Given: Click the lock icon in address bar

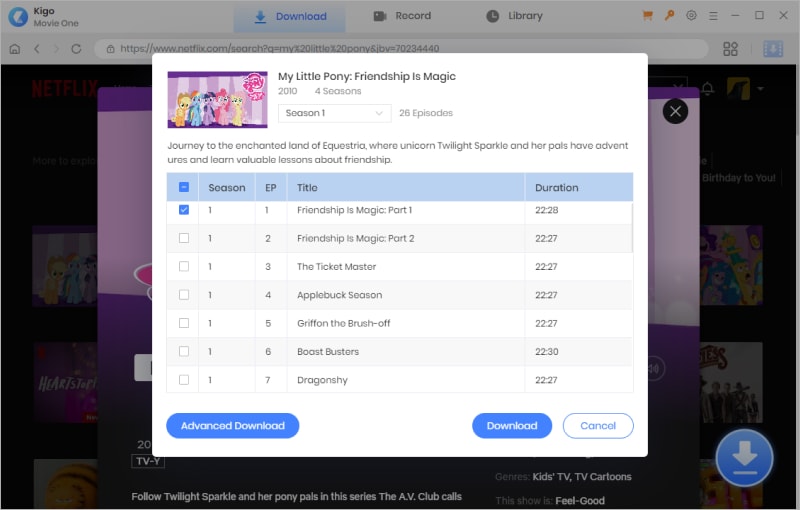Looking at the screenshot, I should pyautogui.click(x=110, y=49).
